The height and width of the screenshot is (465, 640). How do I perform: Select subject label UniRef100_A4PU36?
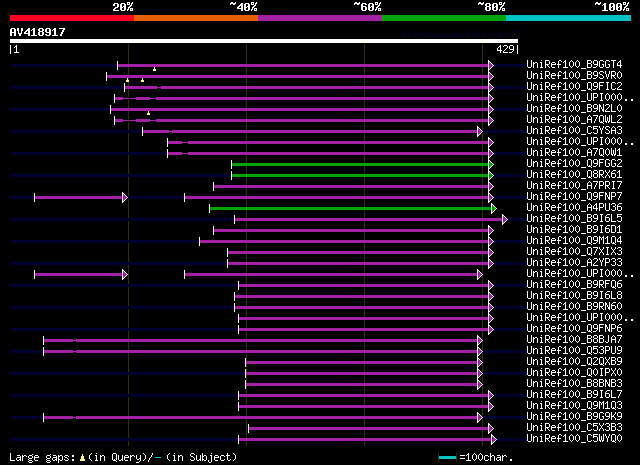tap(574, 208)
